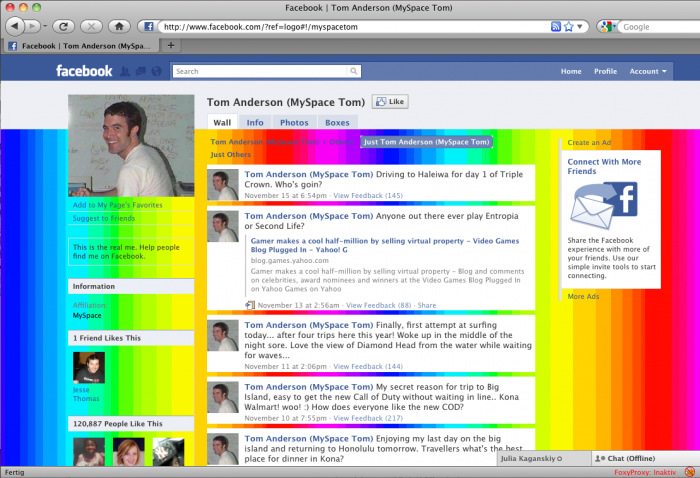This screenshot has width=700, height=478.
Task: Switch to the Wall tab
Action: (x=222, y=122)
